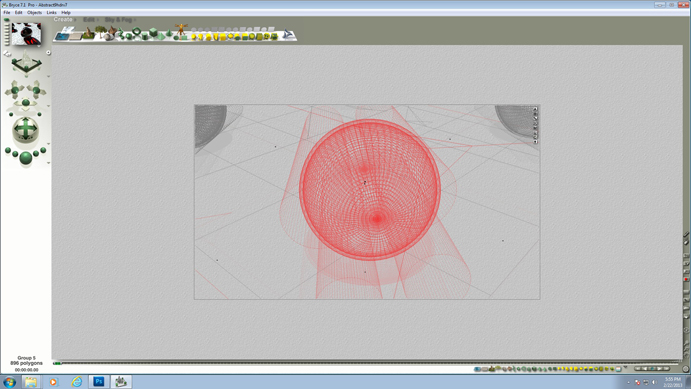Image resolution: width=691 pixels, height=389 pixels.
Task: Create a symmetrical lattice terrain
Action: 113,30
